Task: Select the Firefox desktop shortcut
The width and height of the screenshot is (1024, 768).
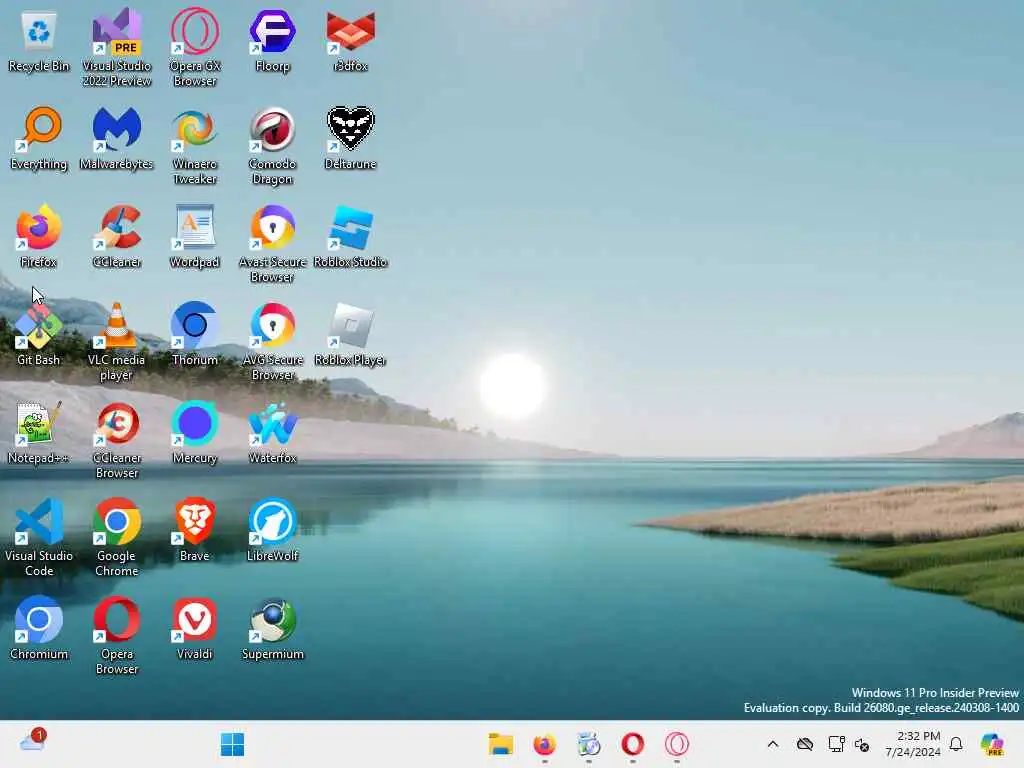Action: pos(39,236)
